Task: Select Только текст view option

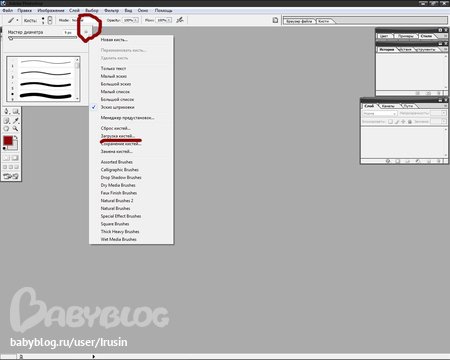Action: click(x=113, y=68)
